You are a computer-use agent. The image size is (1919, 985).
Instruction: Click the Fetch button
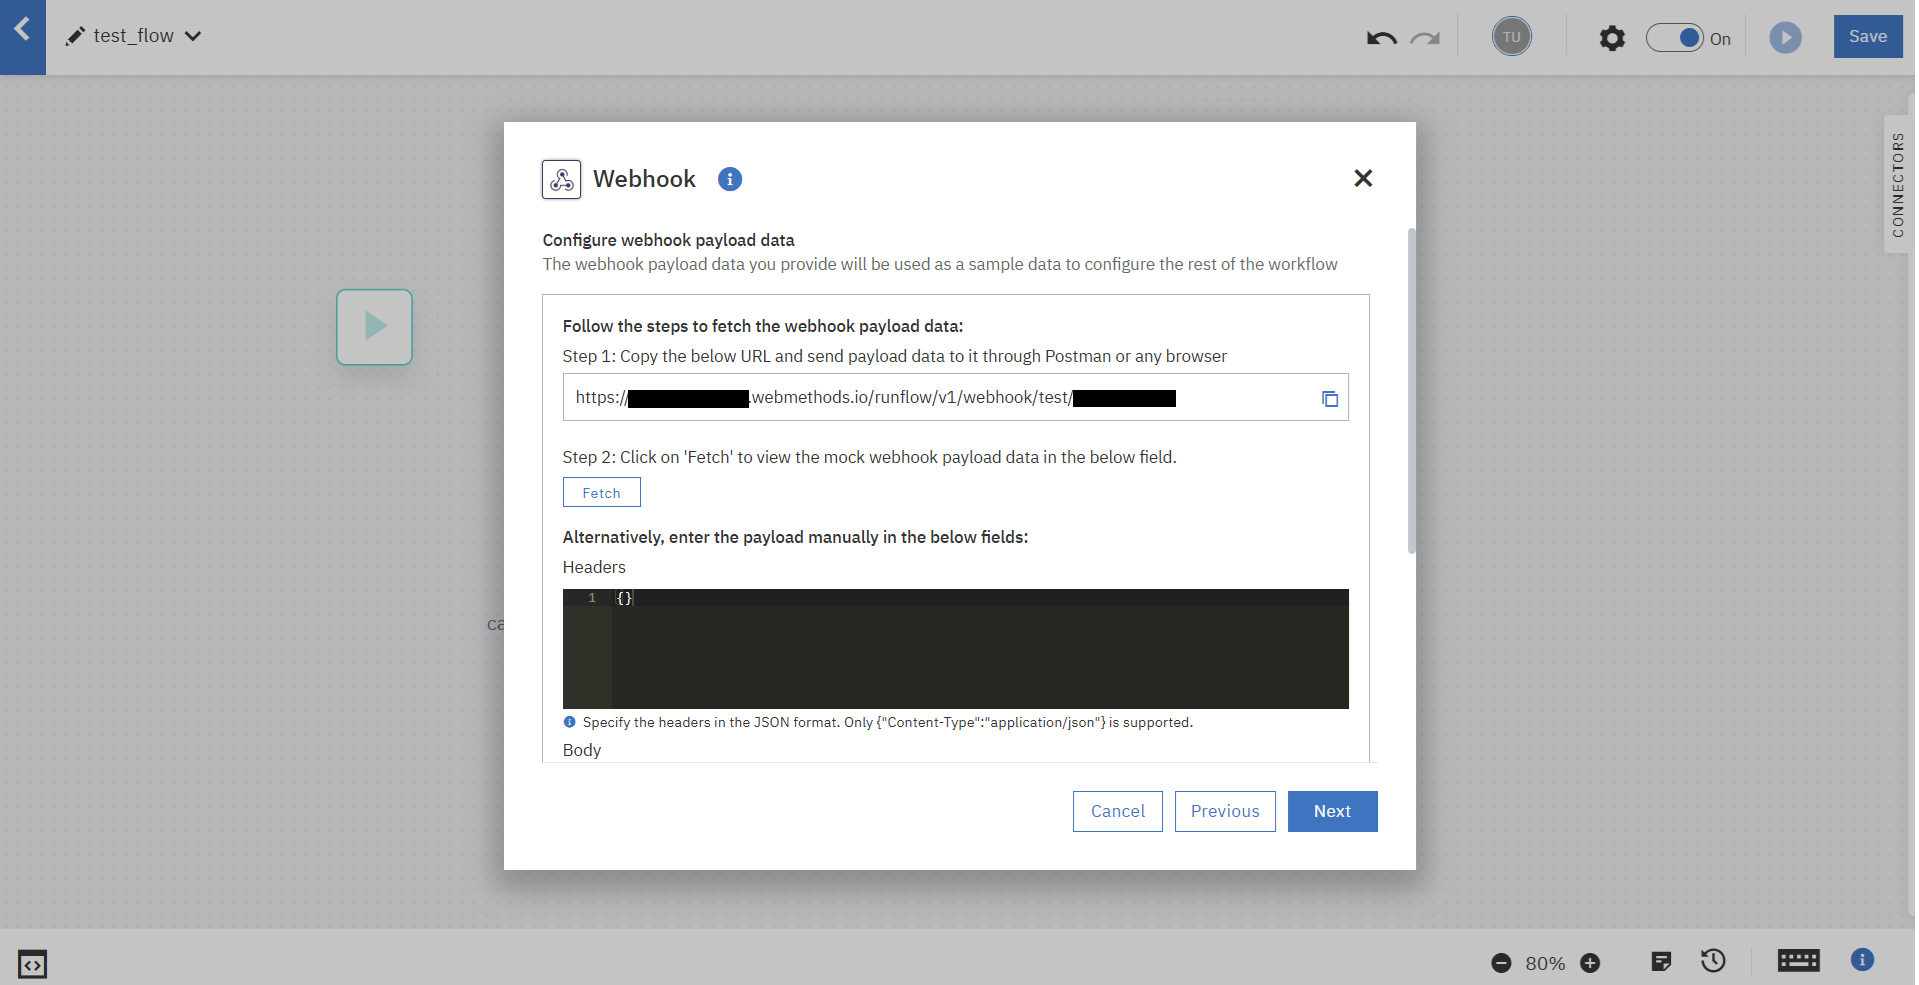click(x=601, y=492)
